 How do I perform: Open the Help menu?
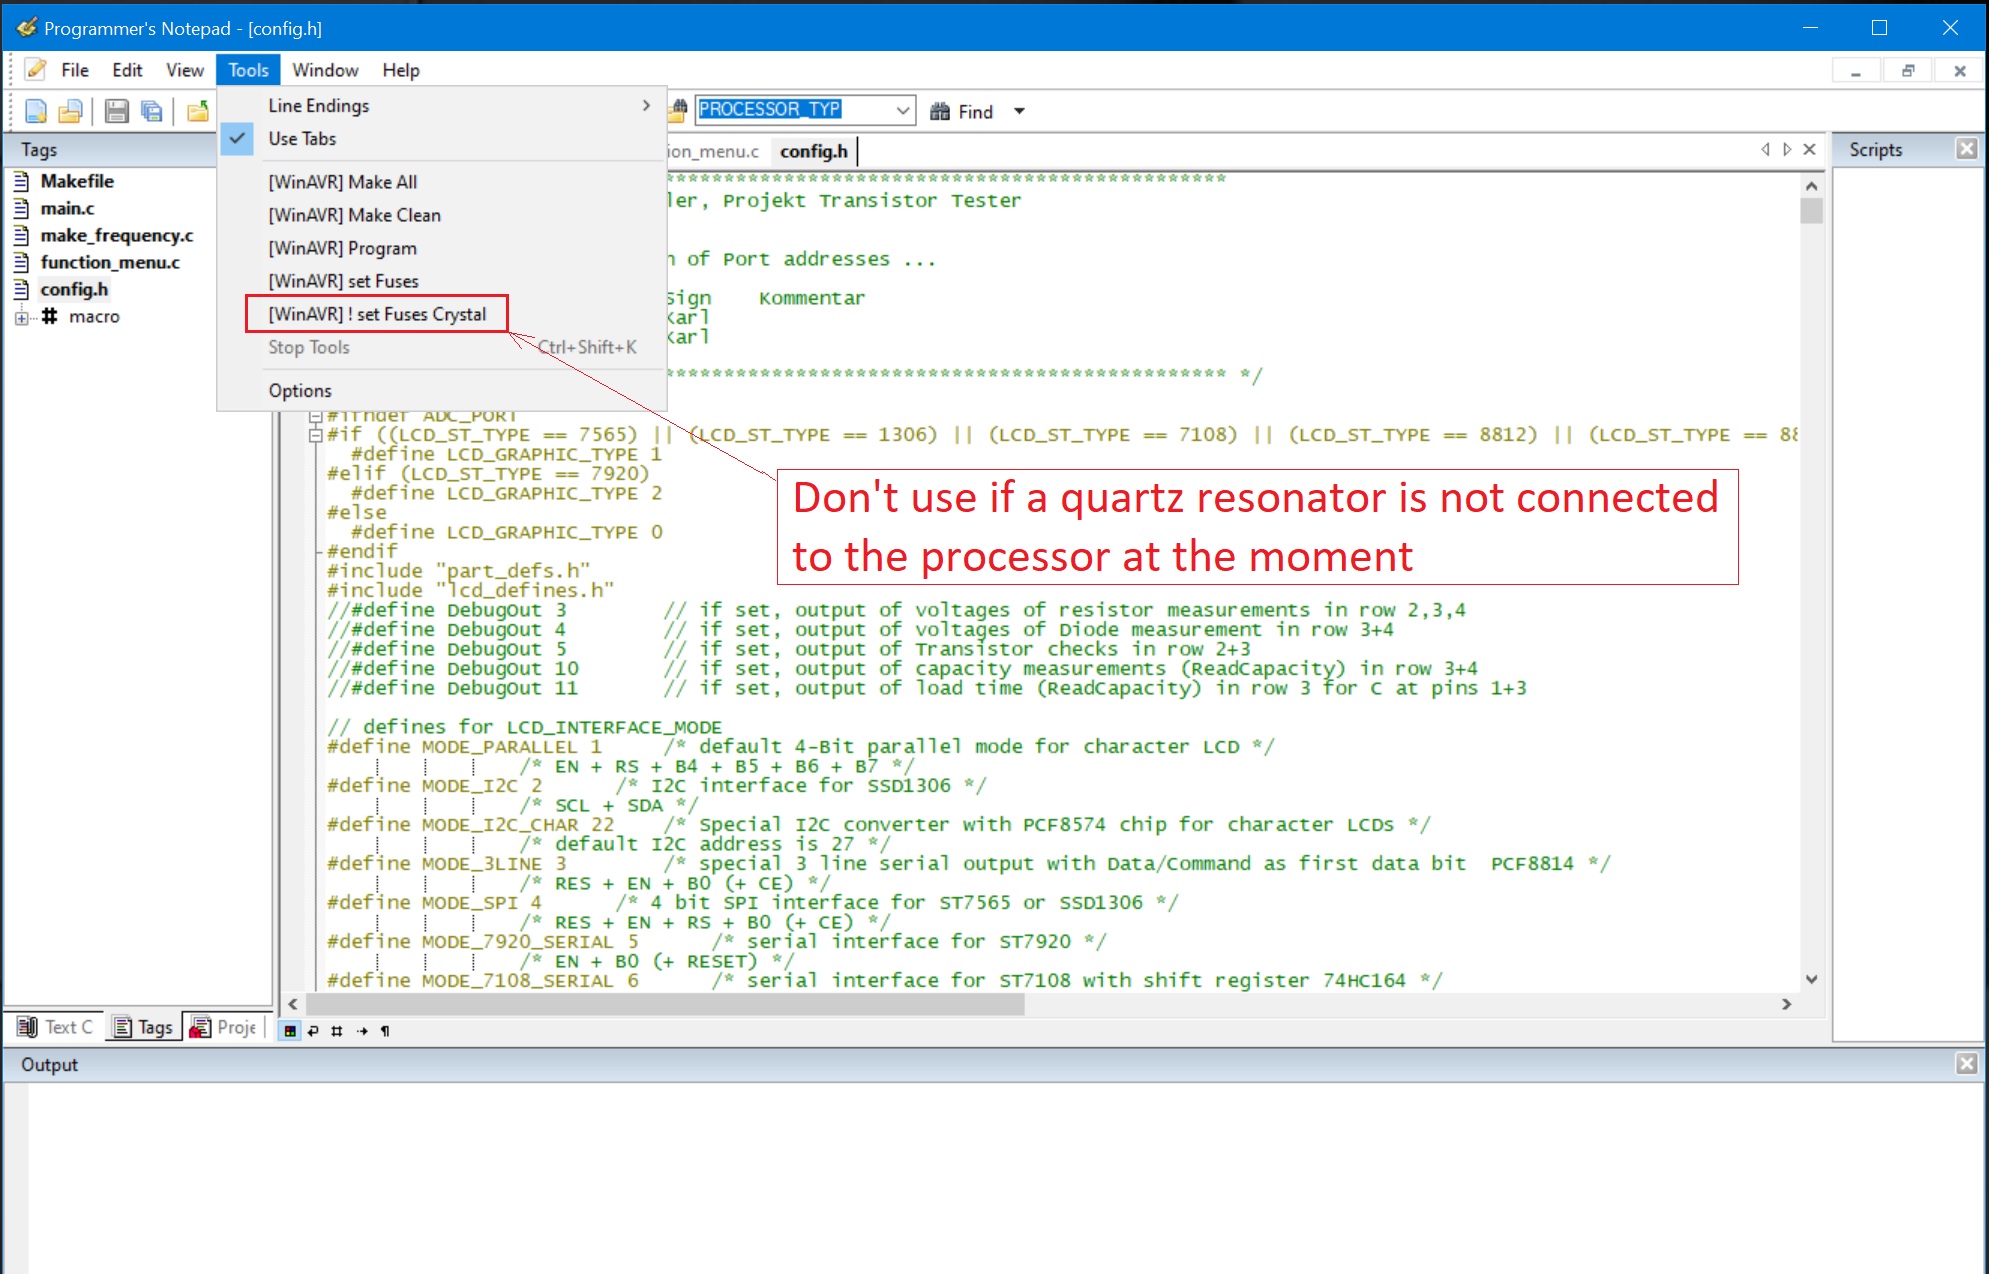coord(401,70)
